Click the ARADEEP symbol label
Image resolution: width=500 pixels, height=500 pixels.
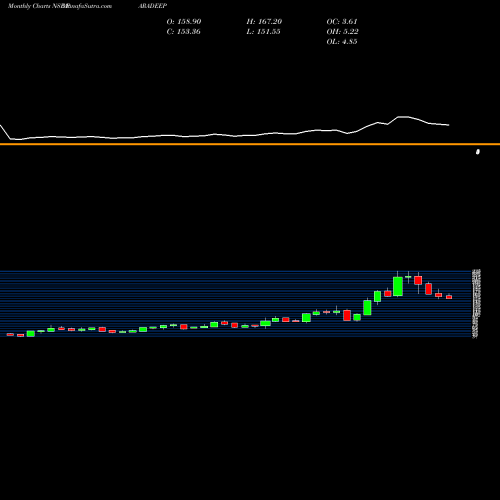click(152, 6)
